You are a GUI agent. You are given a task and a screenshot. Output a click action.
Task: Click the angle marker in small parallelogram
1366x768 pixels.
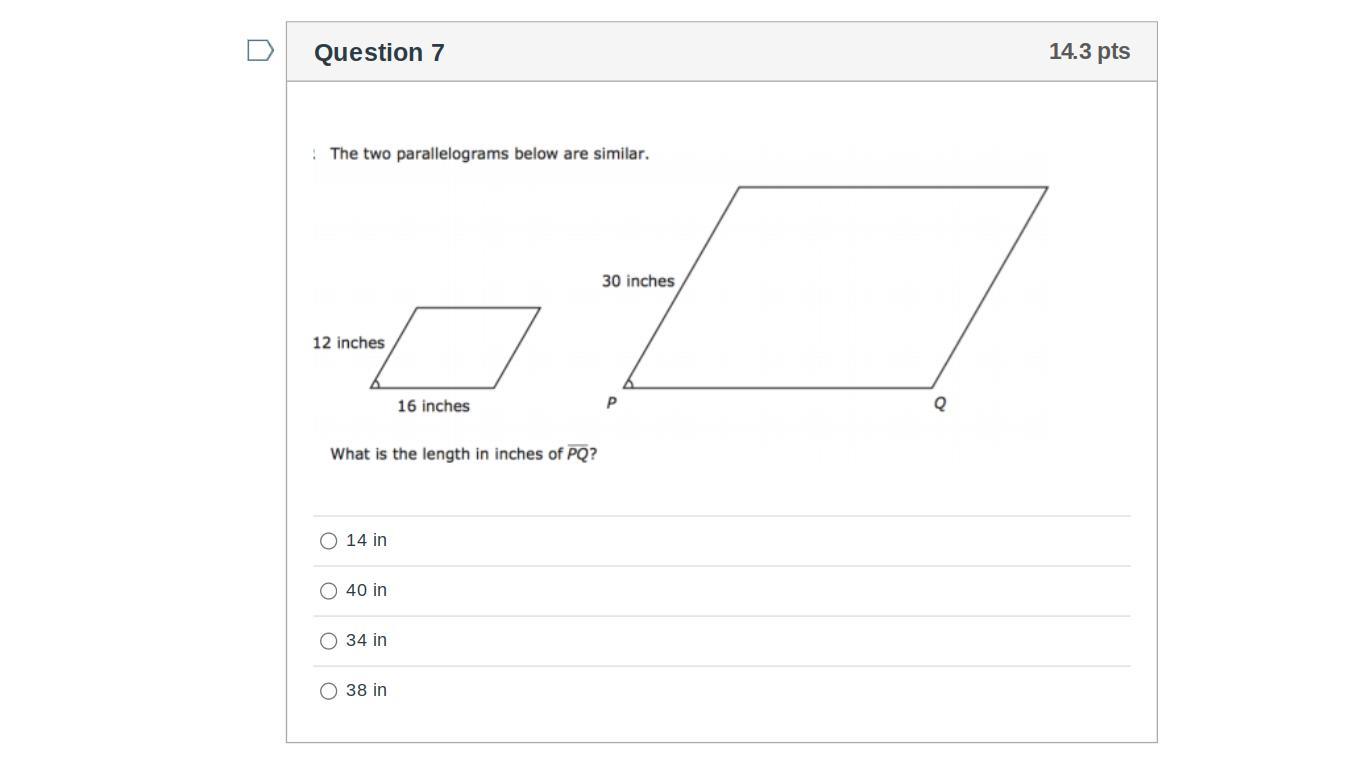376,383
